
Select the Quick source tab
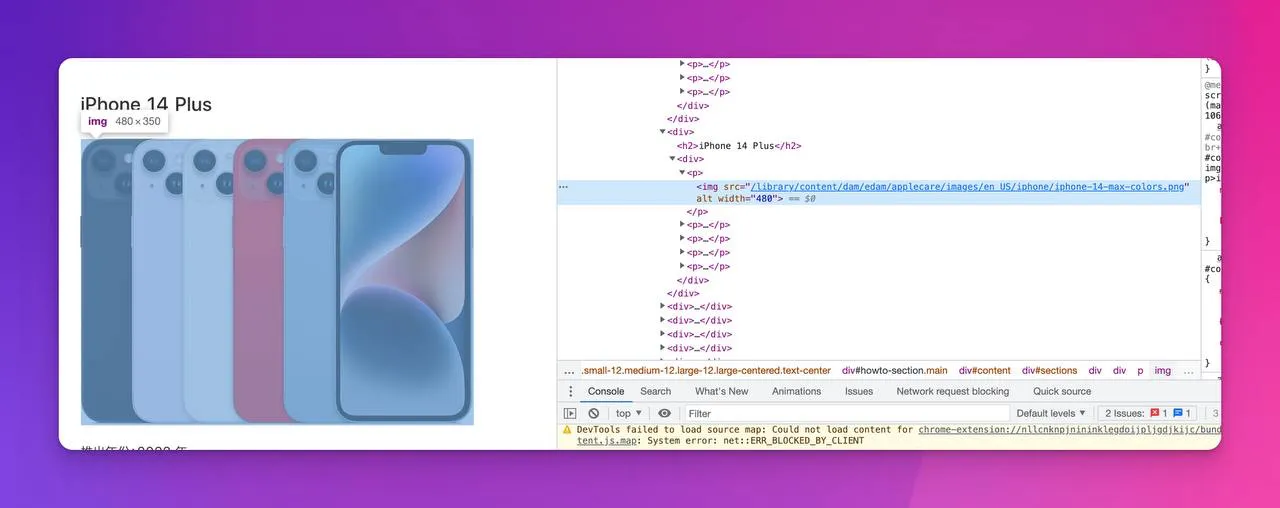point(1062,391)
